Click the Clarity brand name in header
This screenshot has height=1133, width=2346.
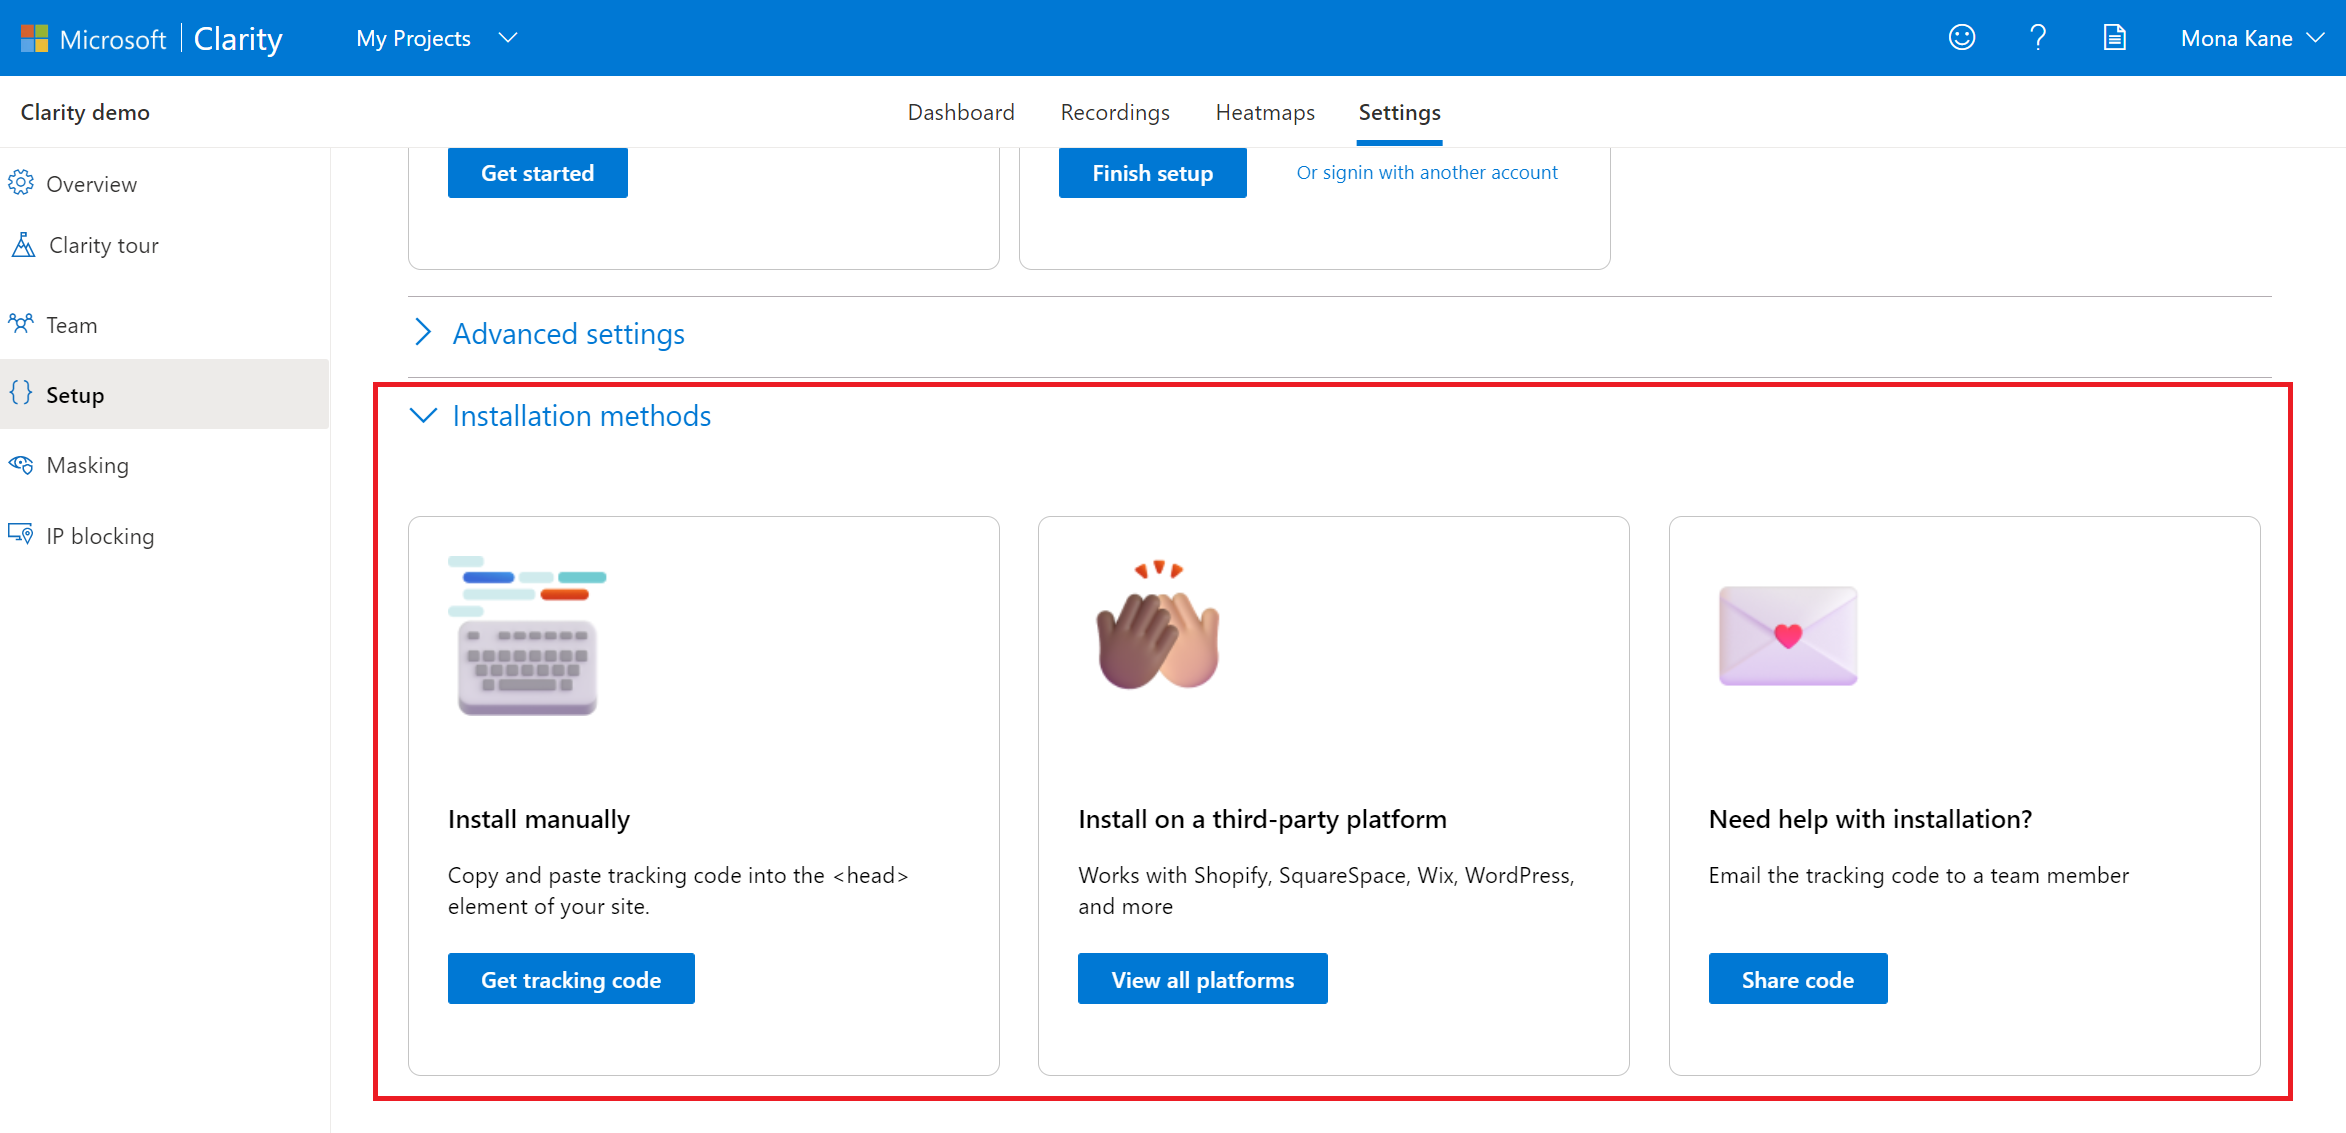click(x=238, y=39)
